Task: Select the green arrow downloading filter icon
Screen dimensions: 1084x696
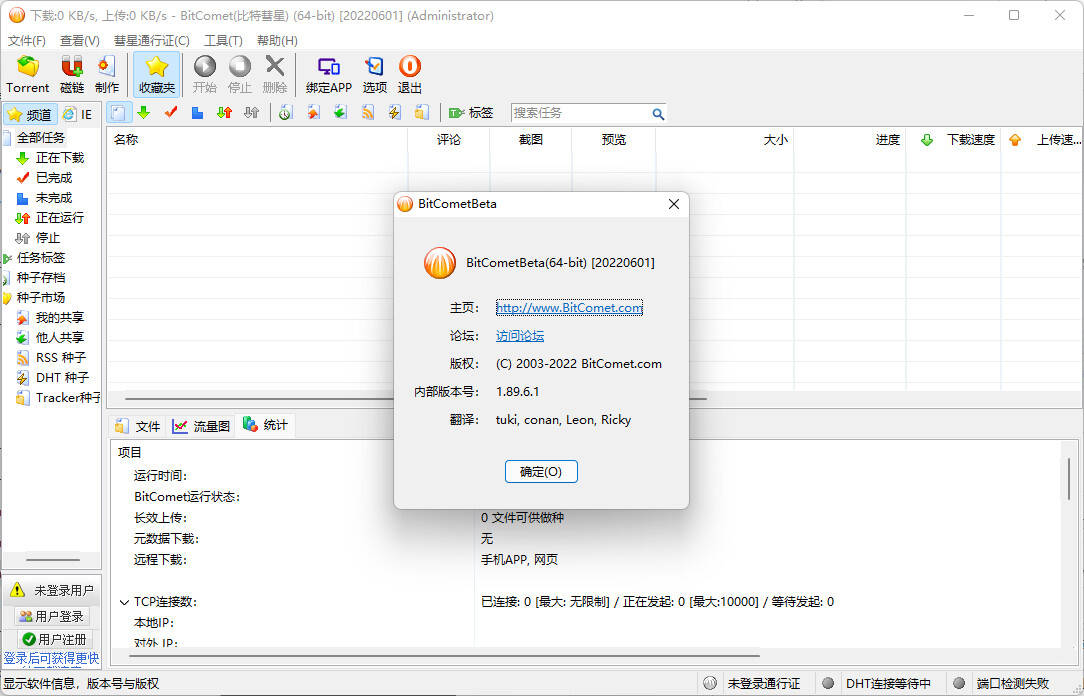Action: pos(144,113)
